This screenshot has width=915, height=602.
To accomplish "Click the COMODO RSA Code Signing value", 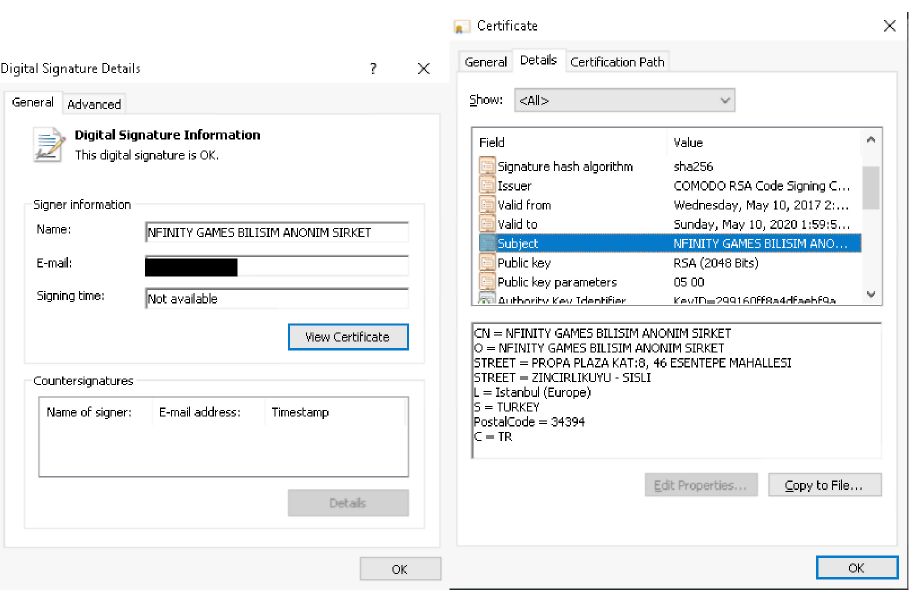I will 762,186.
